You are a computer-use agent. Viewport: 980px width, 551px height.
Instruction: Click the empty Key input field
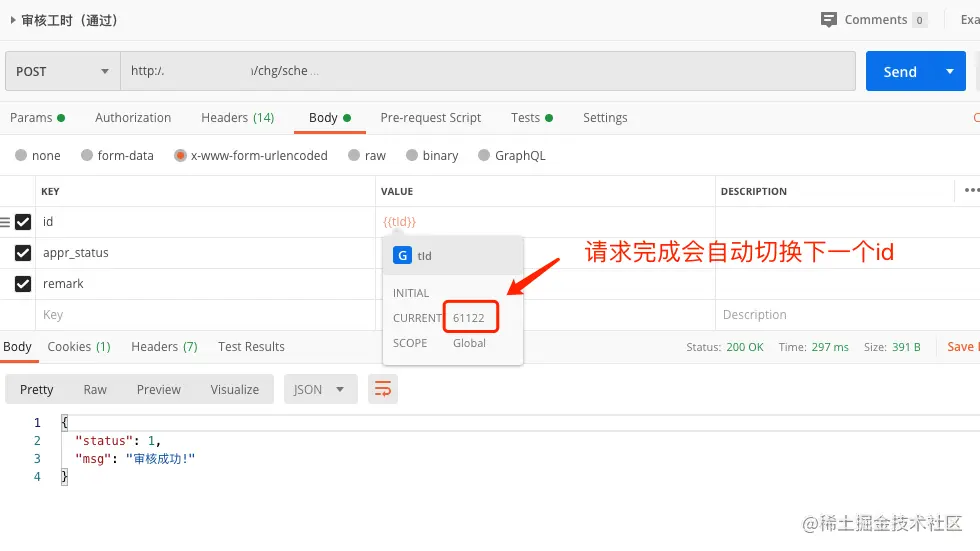pos(205,315)
